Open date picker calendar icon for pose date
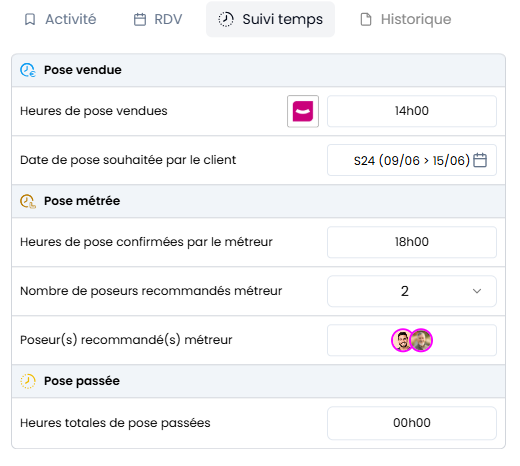This screenshot has height=466, width=520. coord(480,160)
